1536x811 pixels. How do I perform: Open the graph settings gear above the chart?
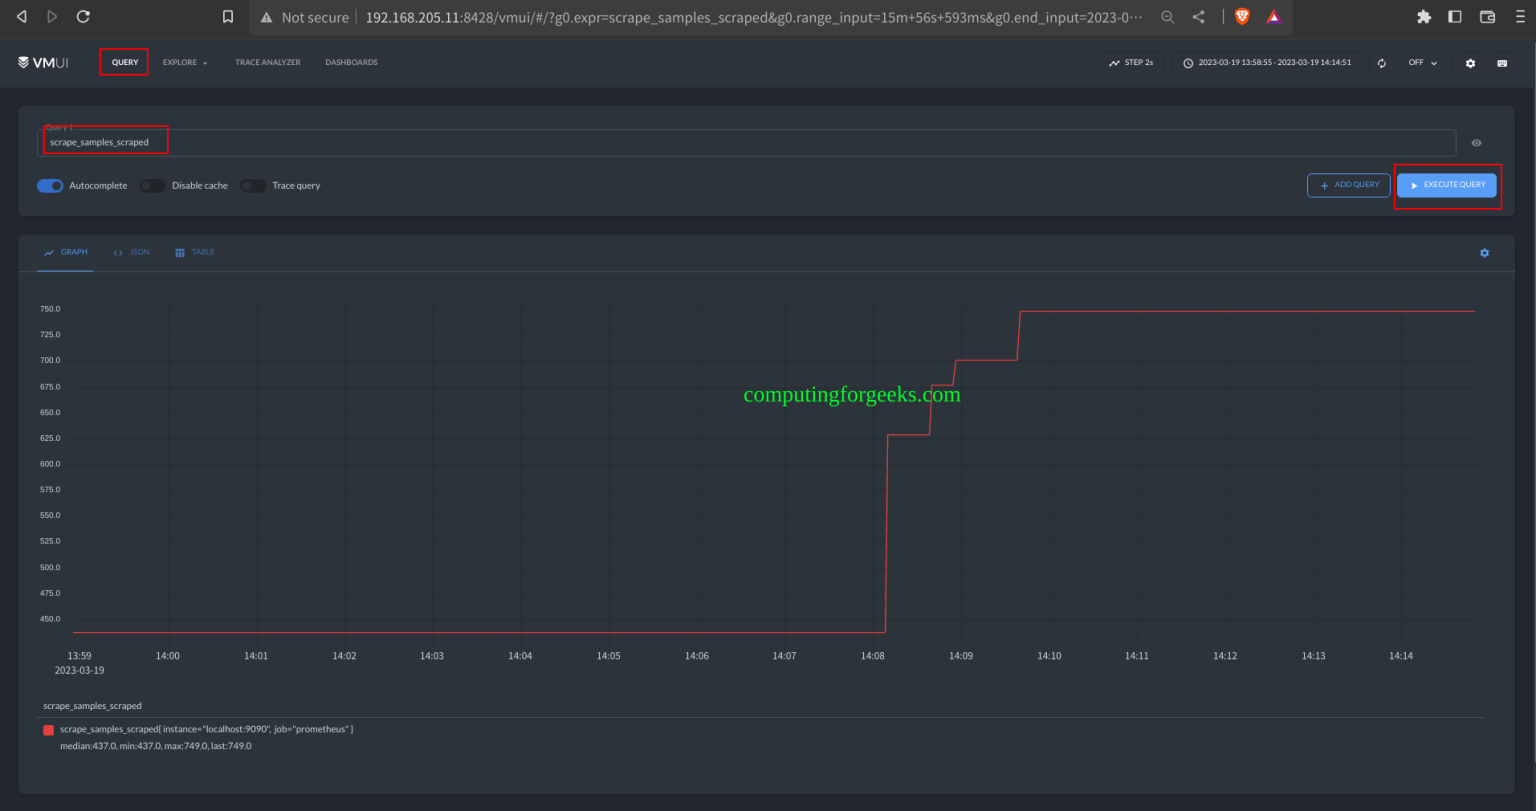point(1484,252)
